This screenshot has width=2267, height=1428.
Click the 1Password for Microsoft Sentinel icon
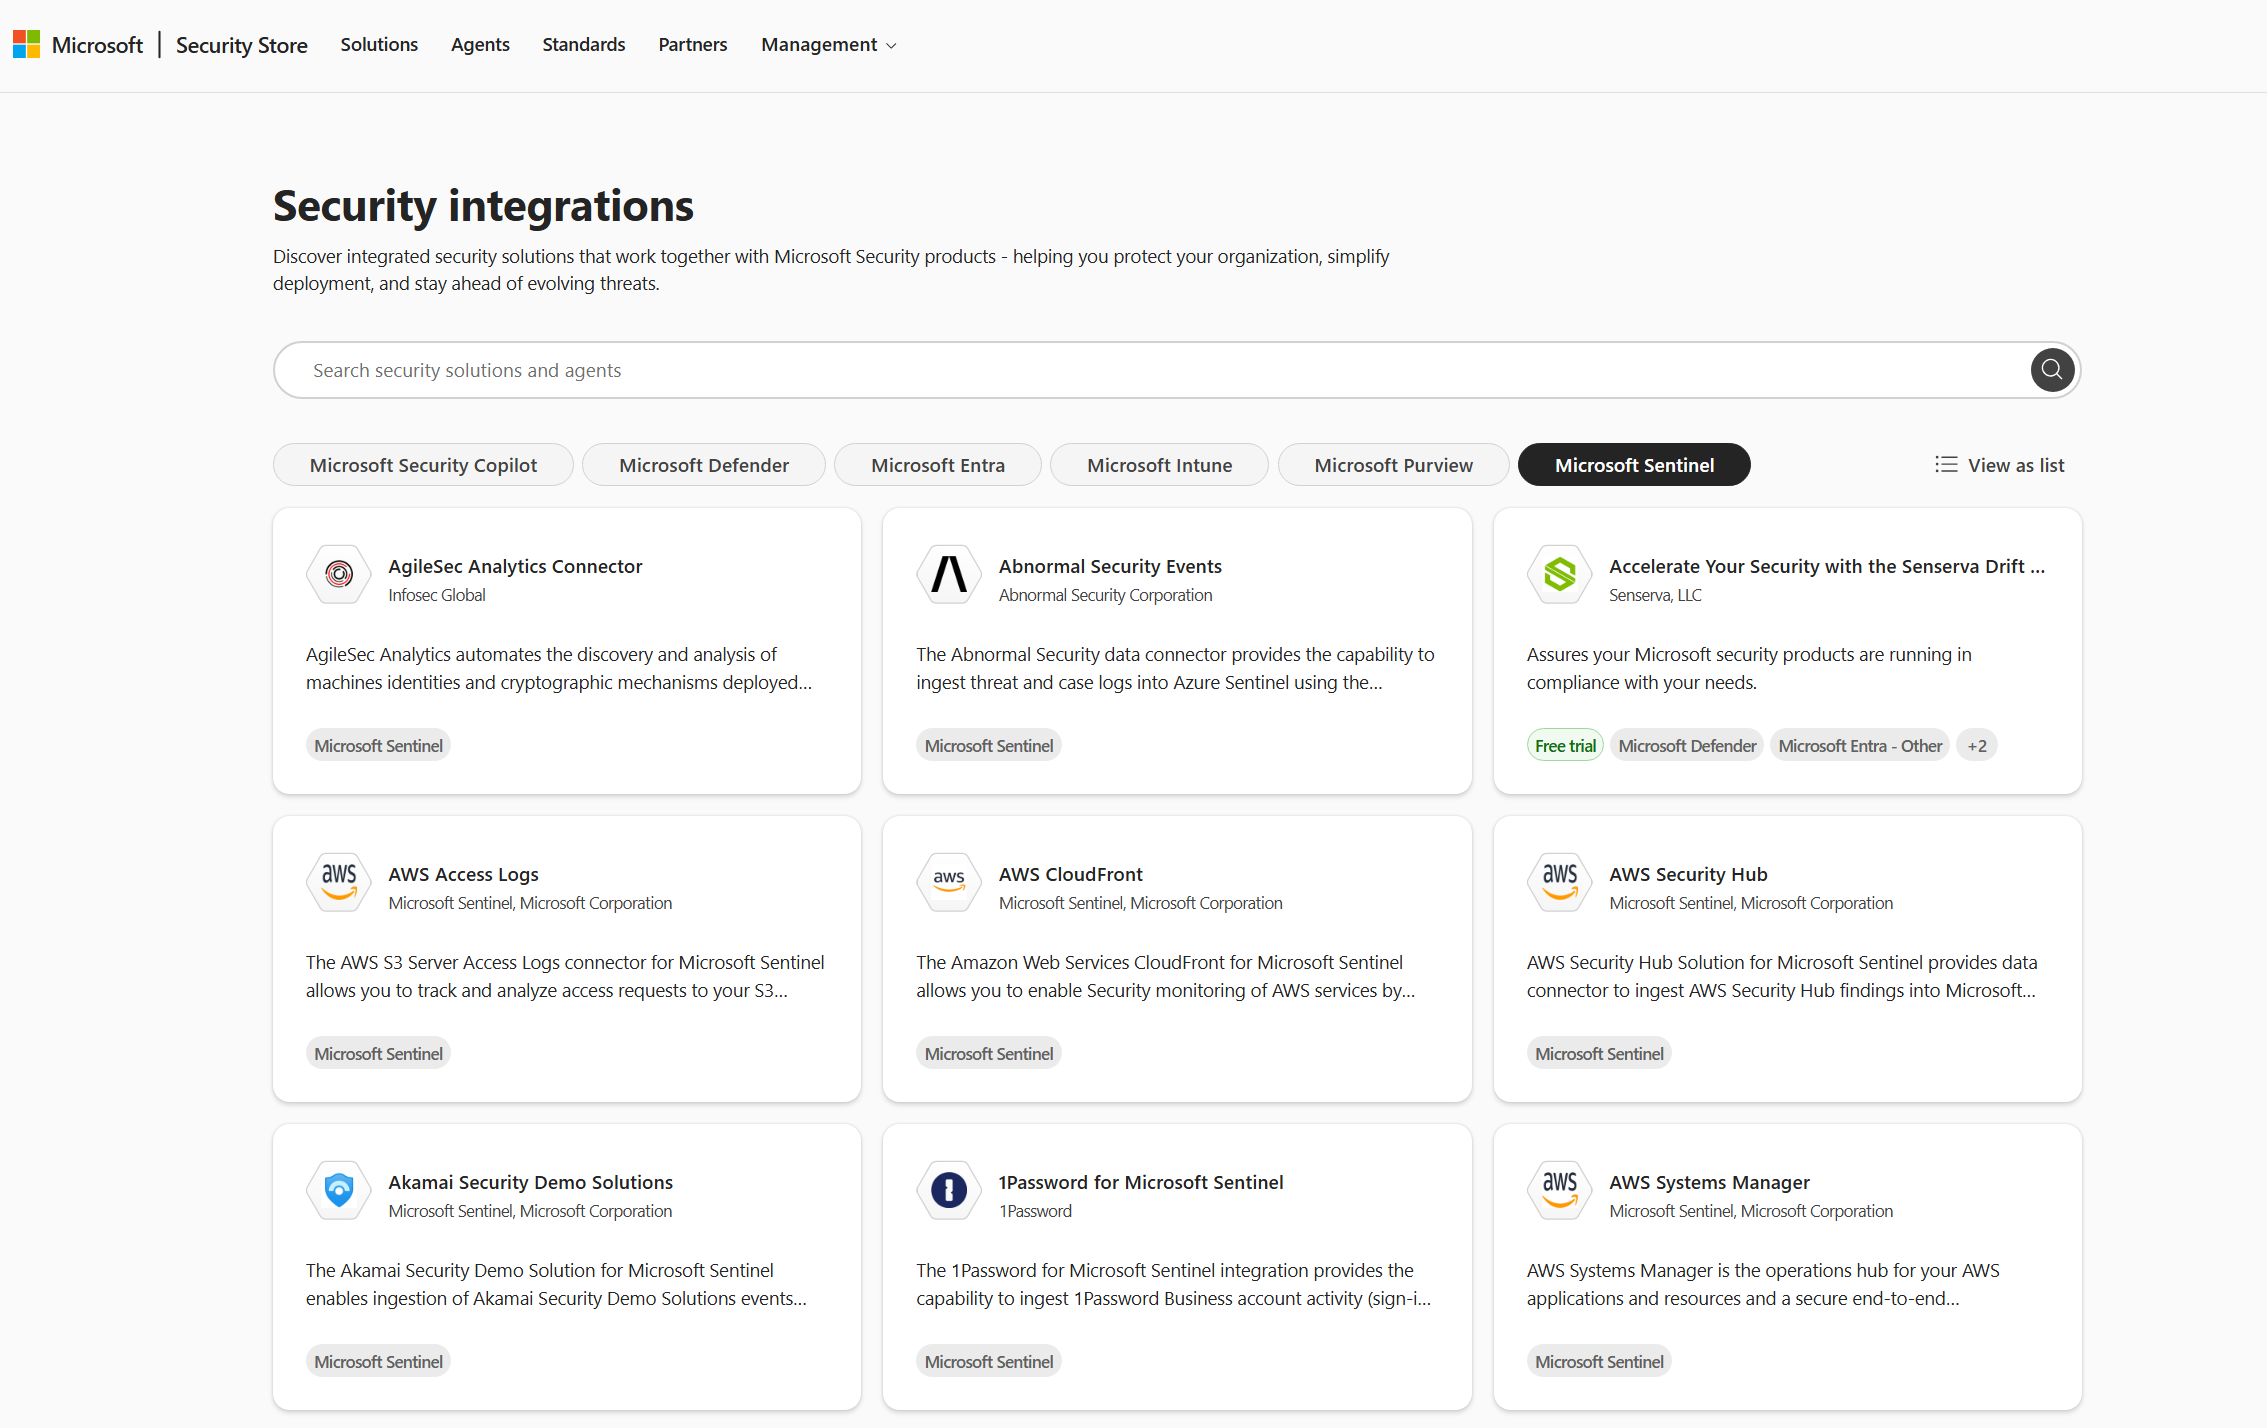pos(948,1191)
